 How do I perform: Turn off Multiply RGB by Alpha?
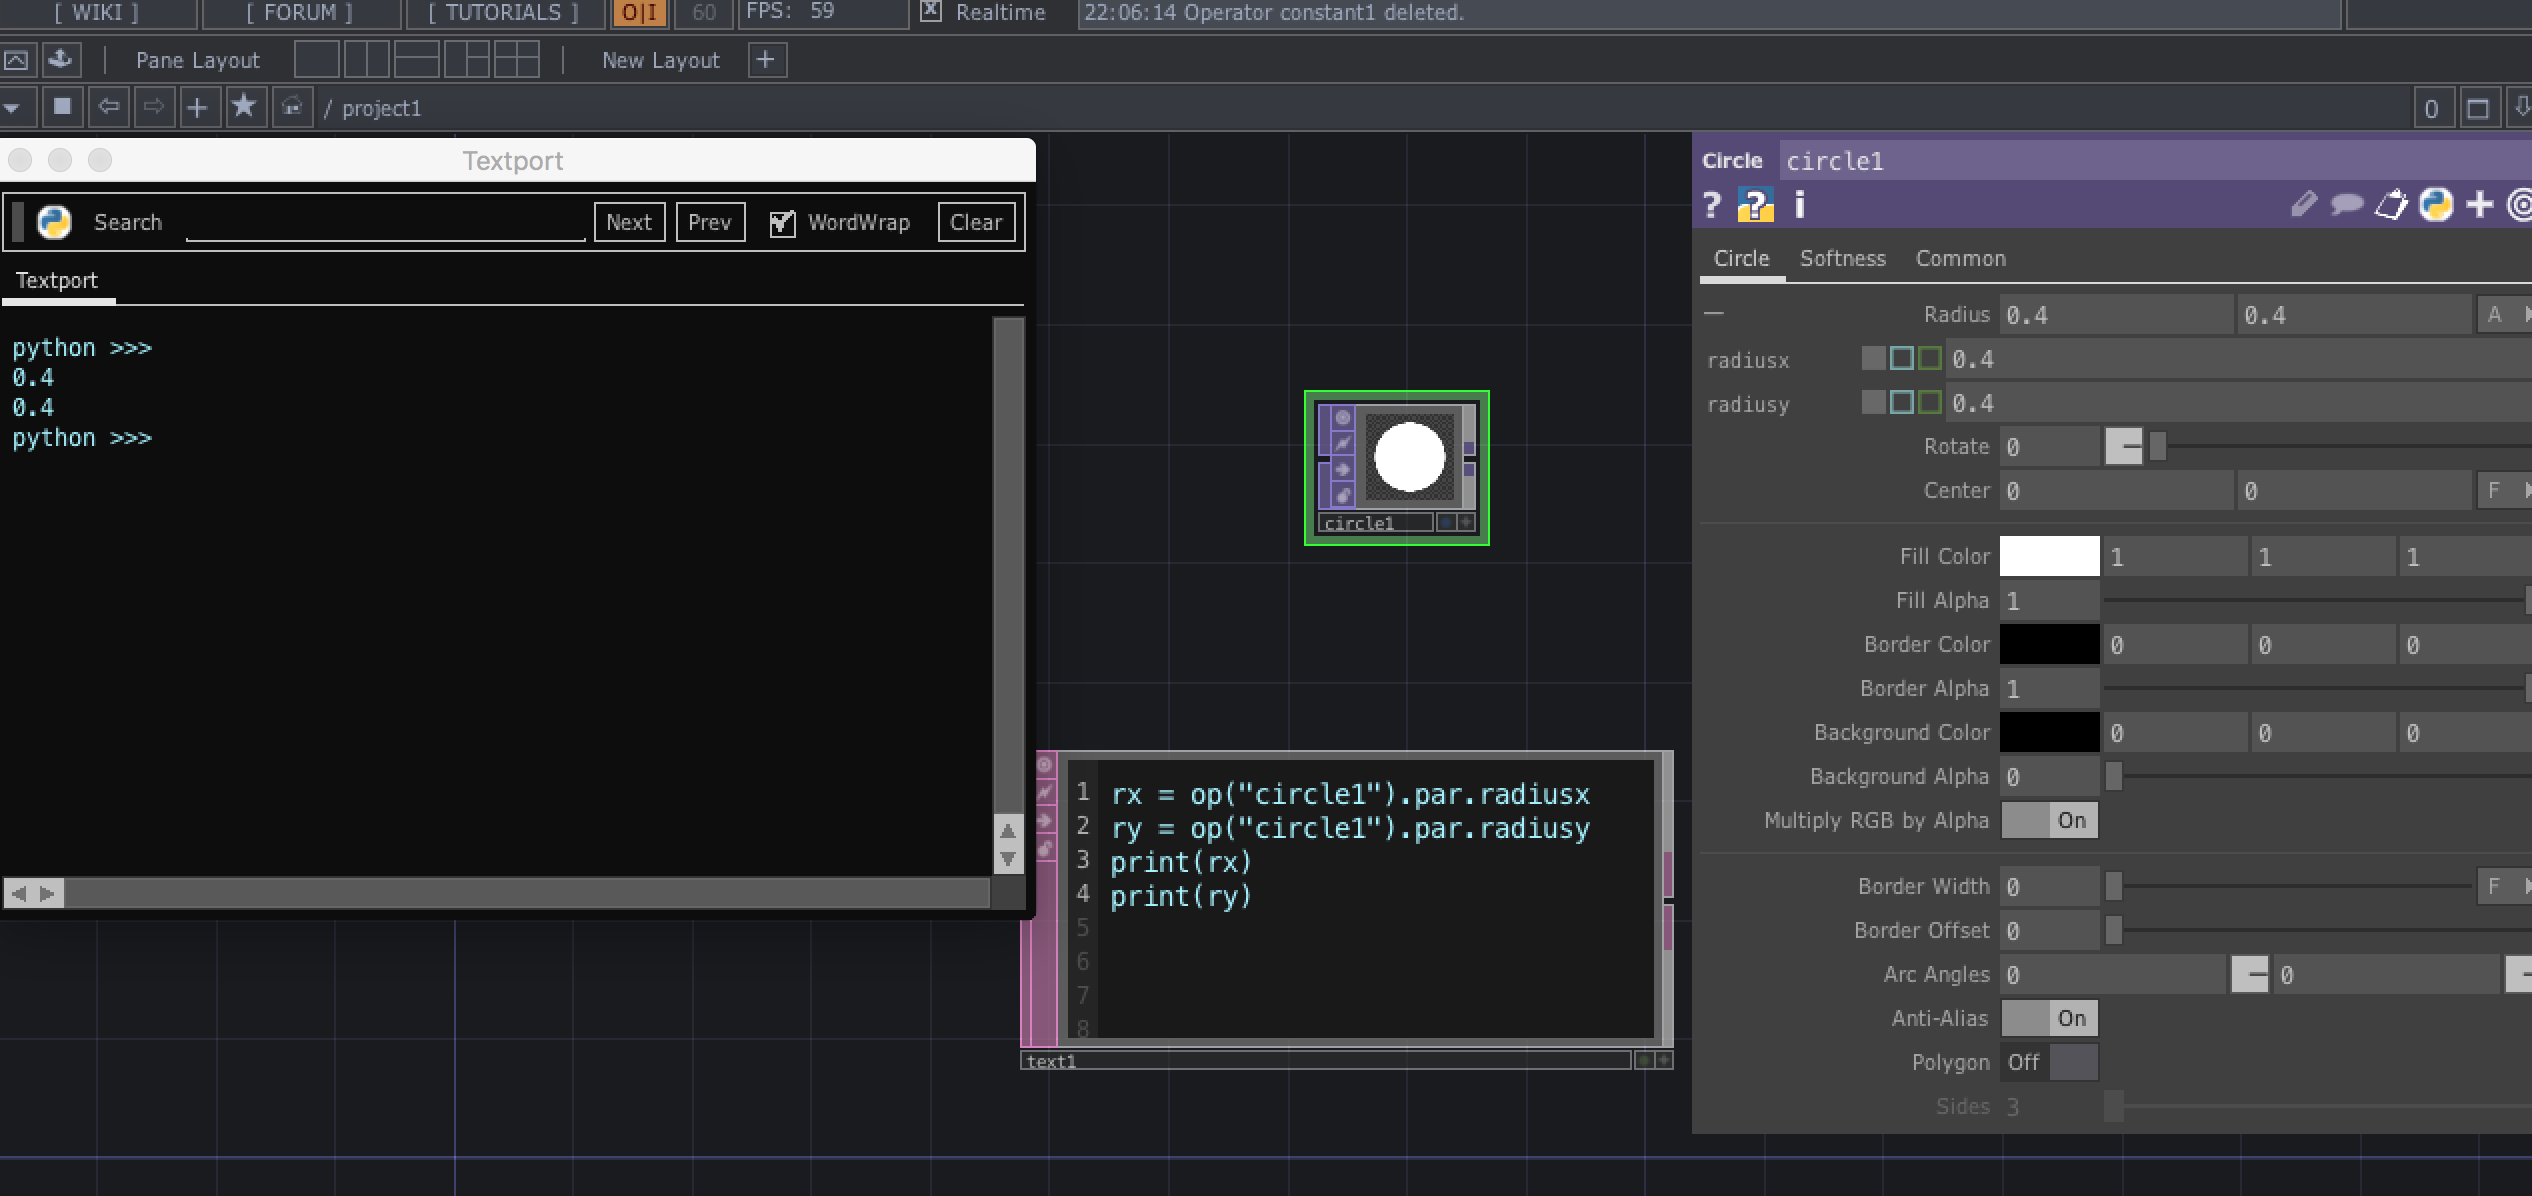pyautogui.click(x=2050, y=820)
